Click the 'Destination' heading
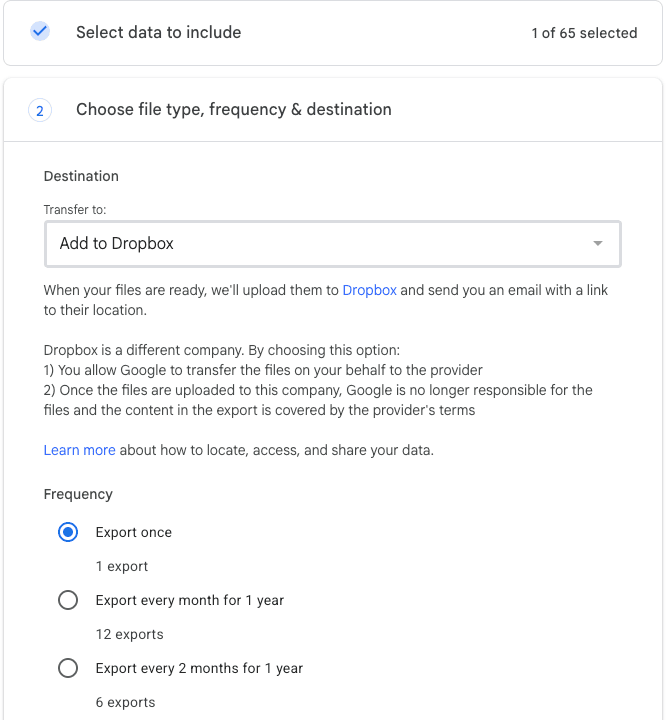Screen dimensions: 666x720 click(x=81, y=176)
